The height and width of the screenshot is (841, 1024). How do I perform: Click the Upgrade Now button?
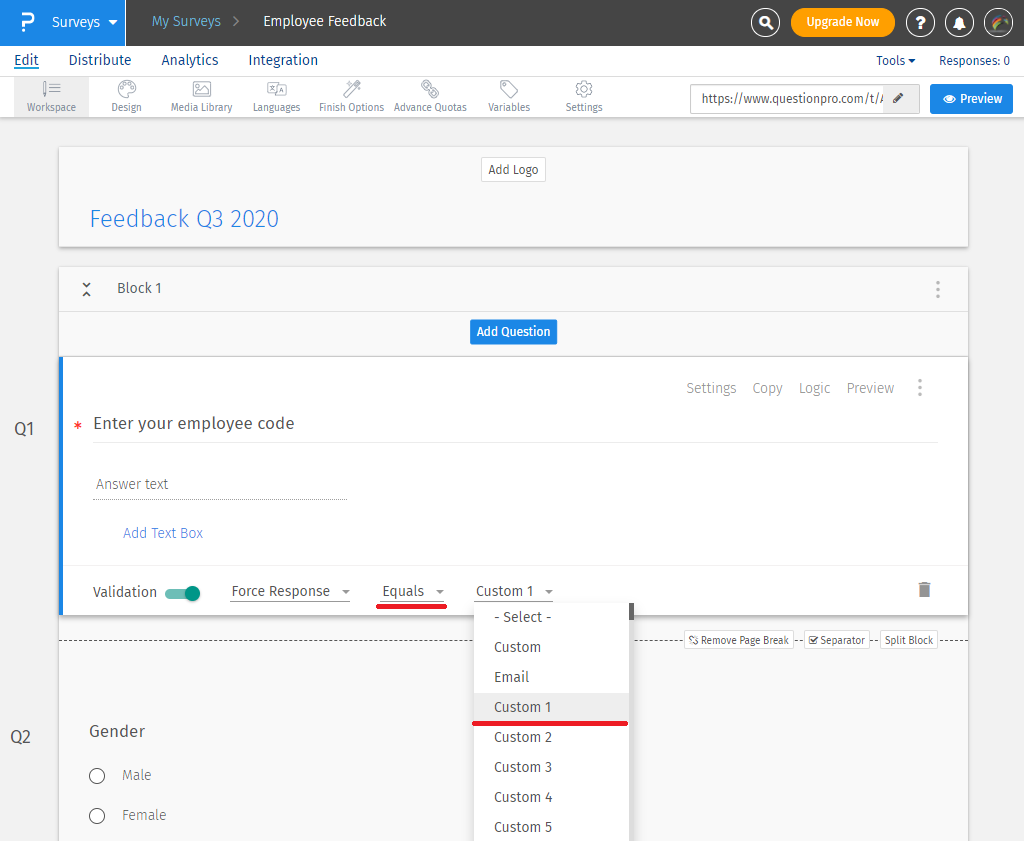[x=842, y=22]
